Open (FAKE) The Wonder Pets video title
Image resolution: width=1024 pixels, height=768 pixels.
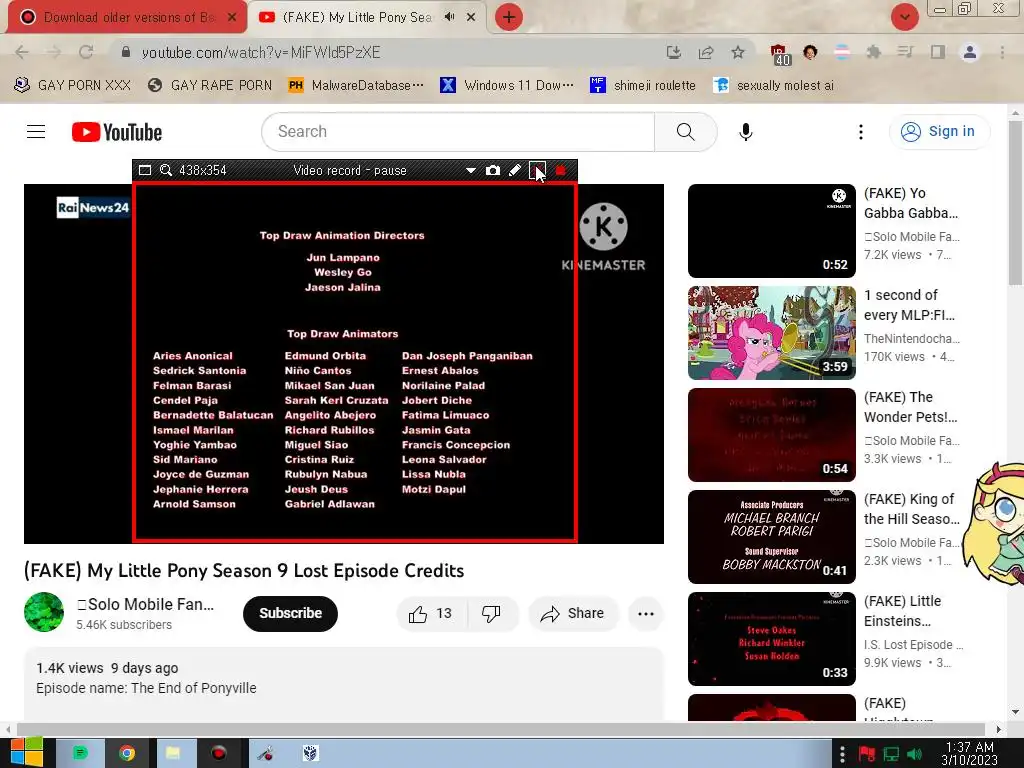pyautogui.click(x=910, y=407)
